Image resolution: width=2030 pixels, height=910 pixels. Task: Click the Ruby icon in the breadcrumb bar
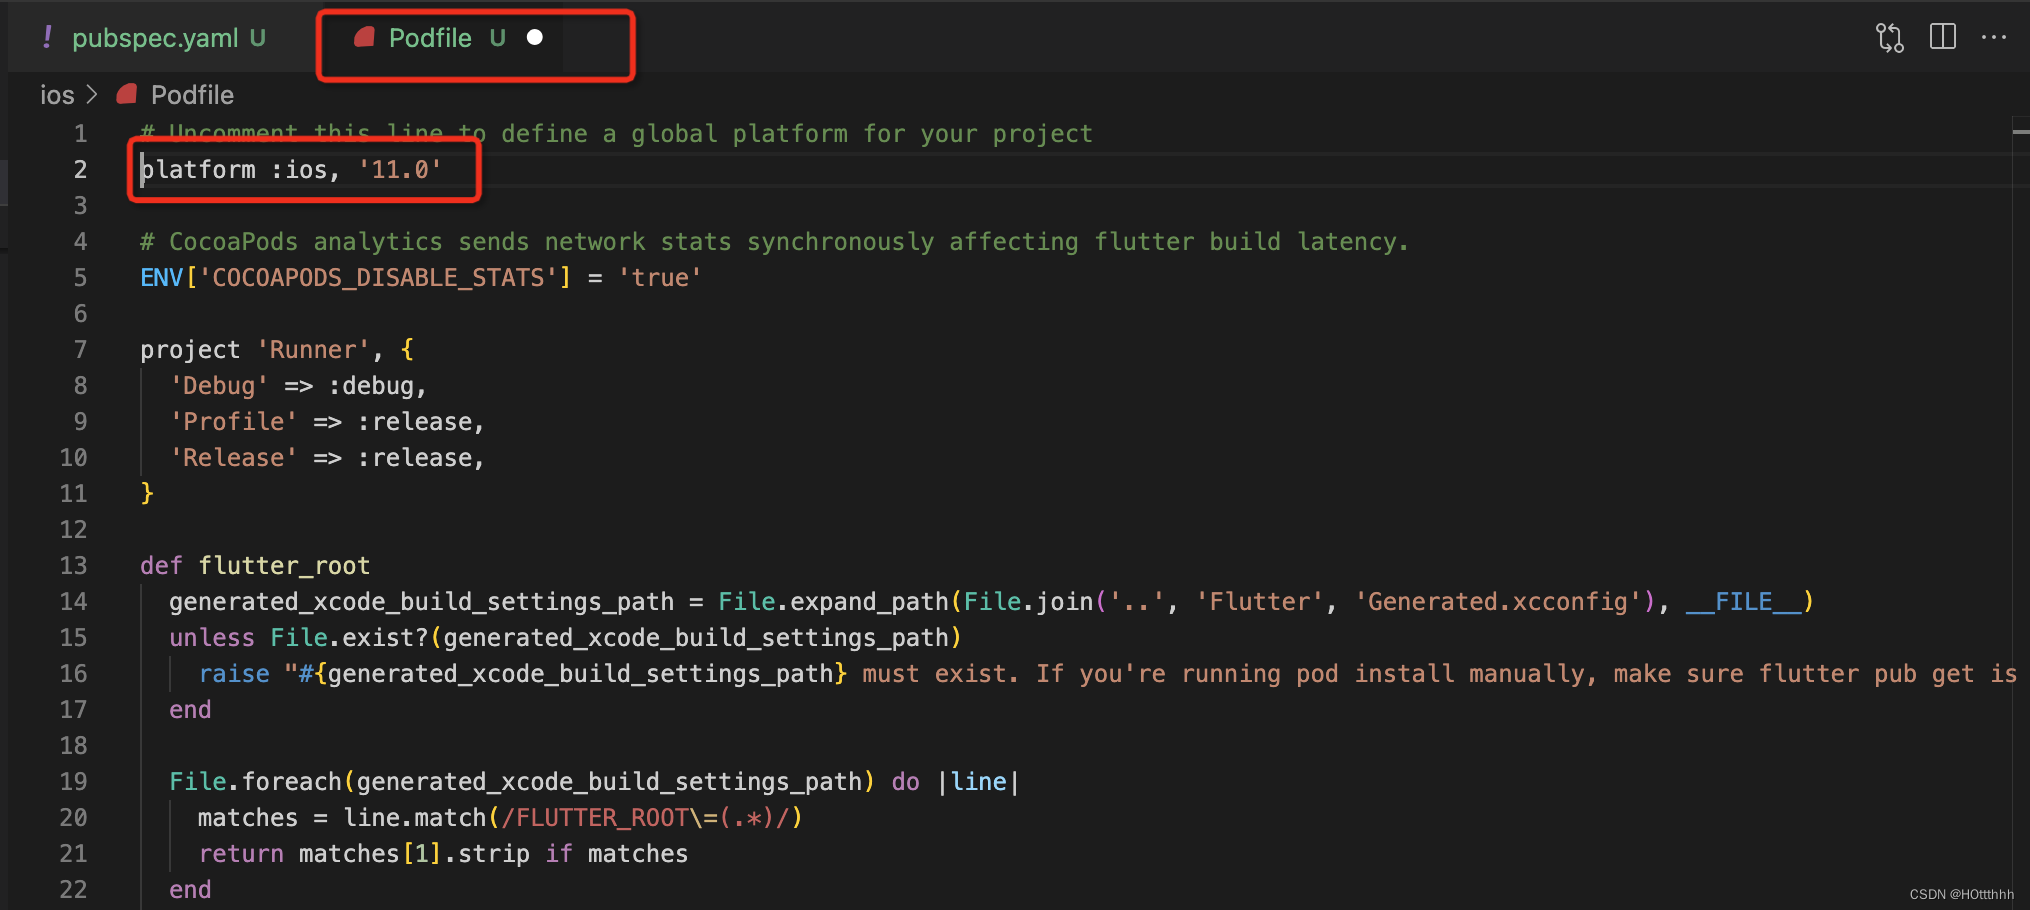coord(126,94)
